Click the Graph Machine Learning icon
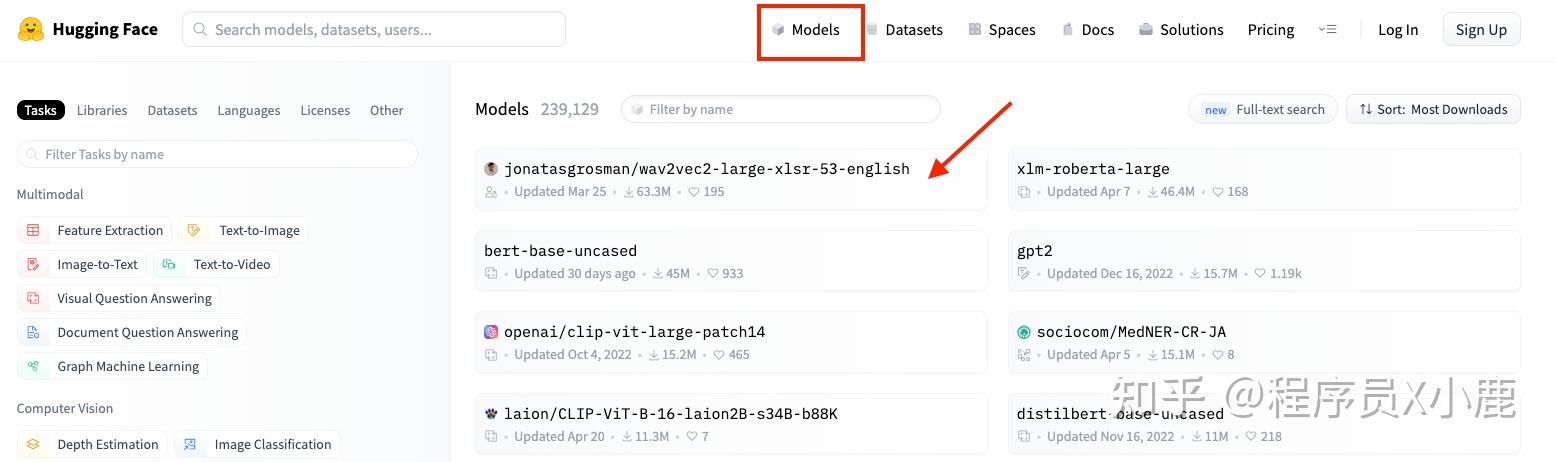This screenshot has width=1556, height=462. point(33,366)
